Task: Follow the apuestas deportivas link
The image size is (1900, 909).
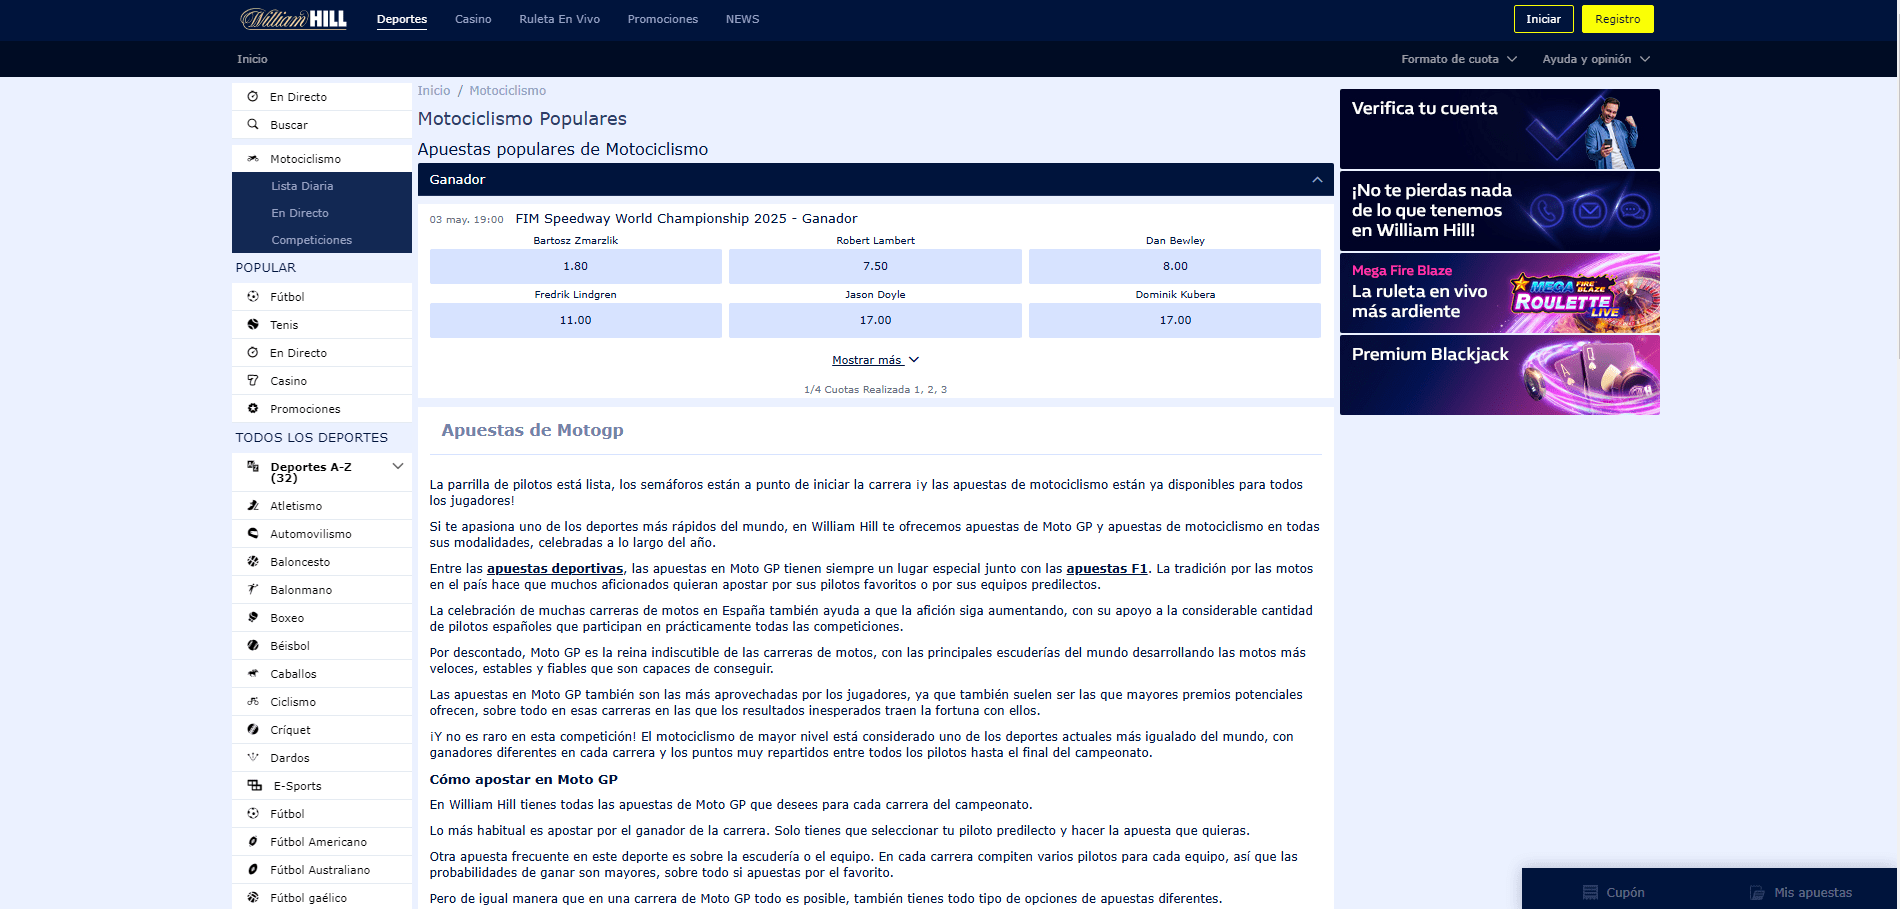Action: pos(555,569)
